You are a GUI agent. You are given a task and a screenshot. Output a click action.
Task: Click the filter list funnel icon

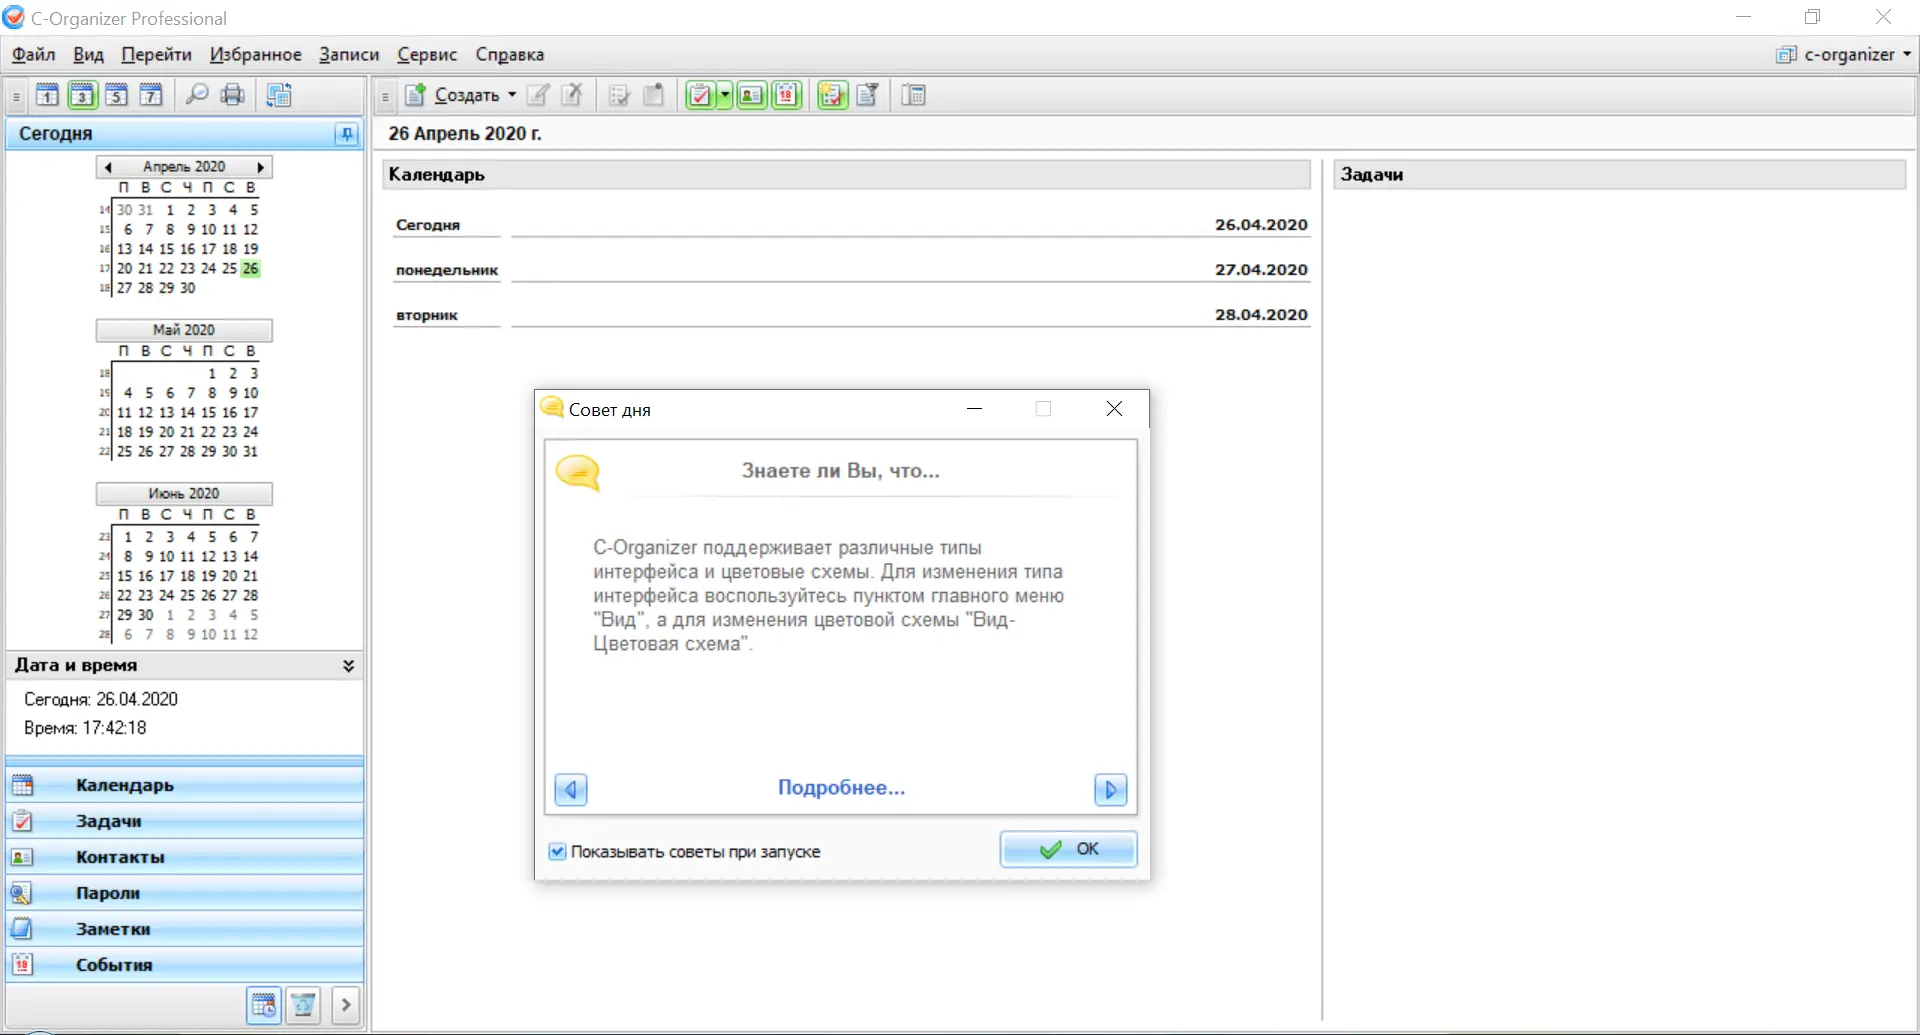click(x=867, y=95)
